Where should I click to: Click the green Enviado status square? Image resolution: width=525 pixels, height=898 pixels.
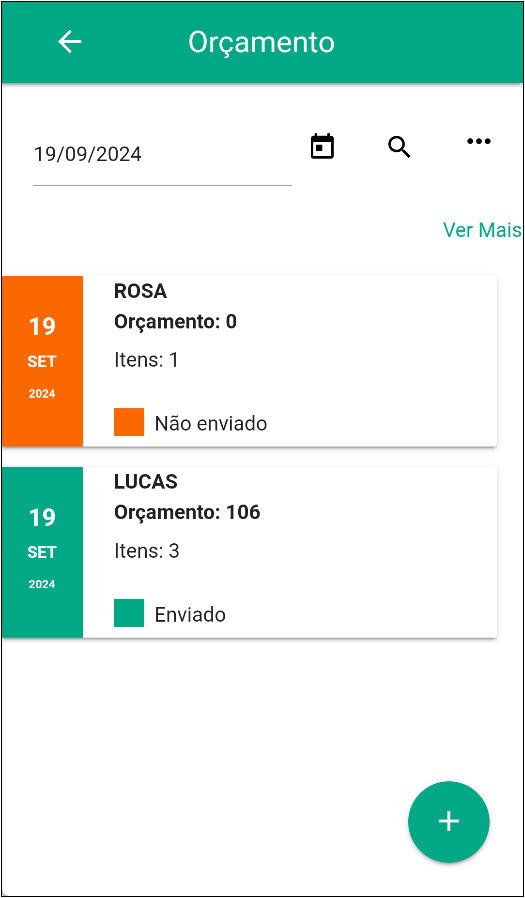coord(129,613)
